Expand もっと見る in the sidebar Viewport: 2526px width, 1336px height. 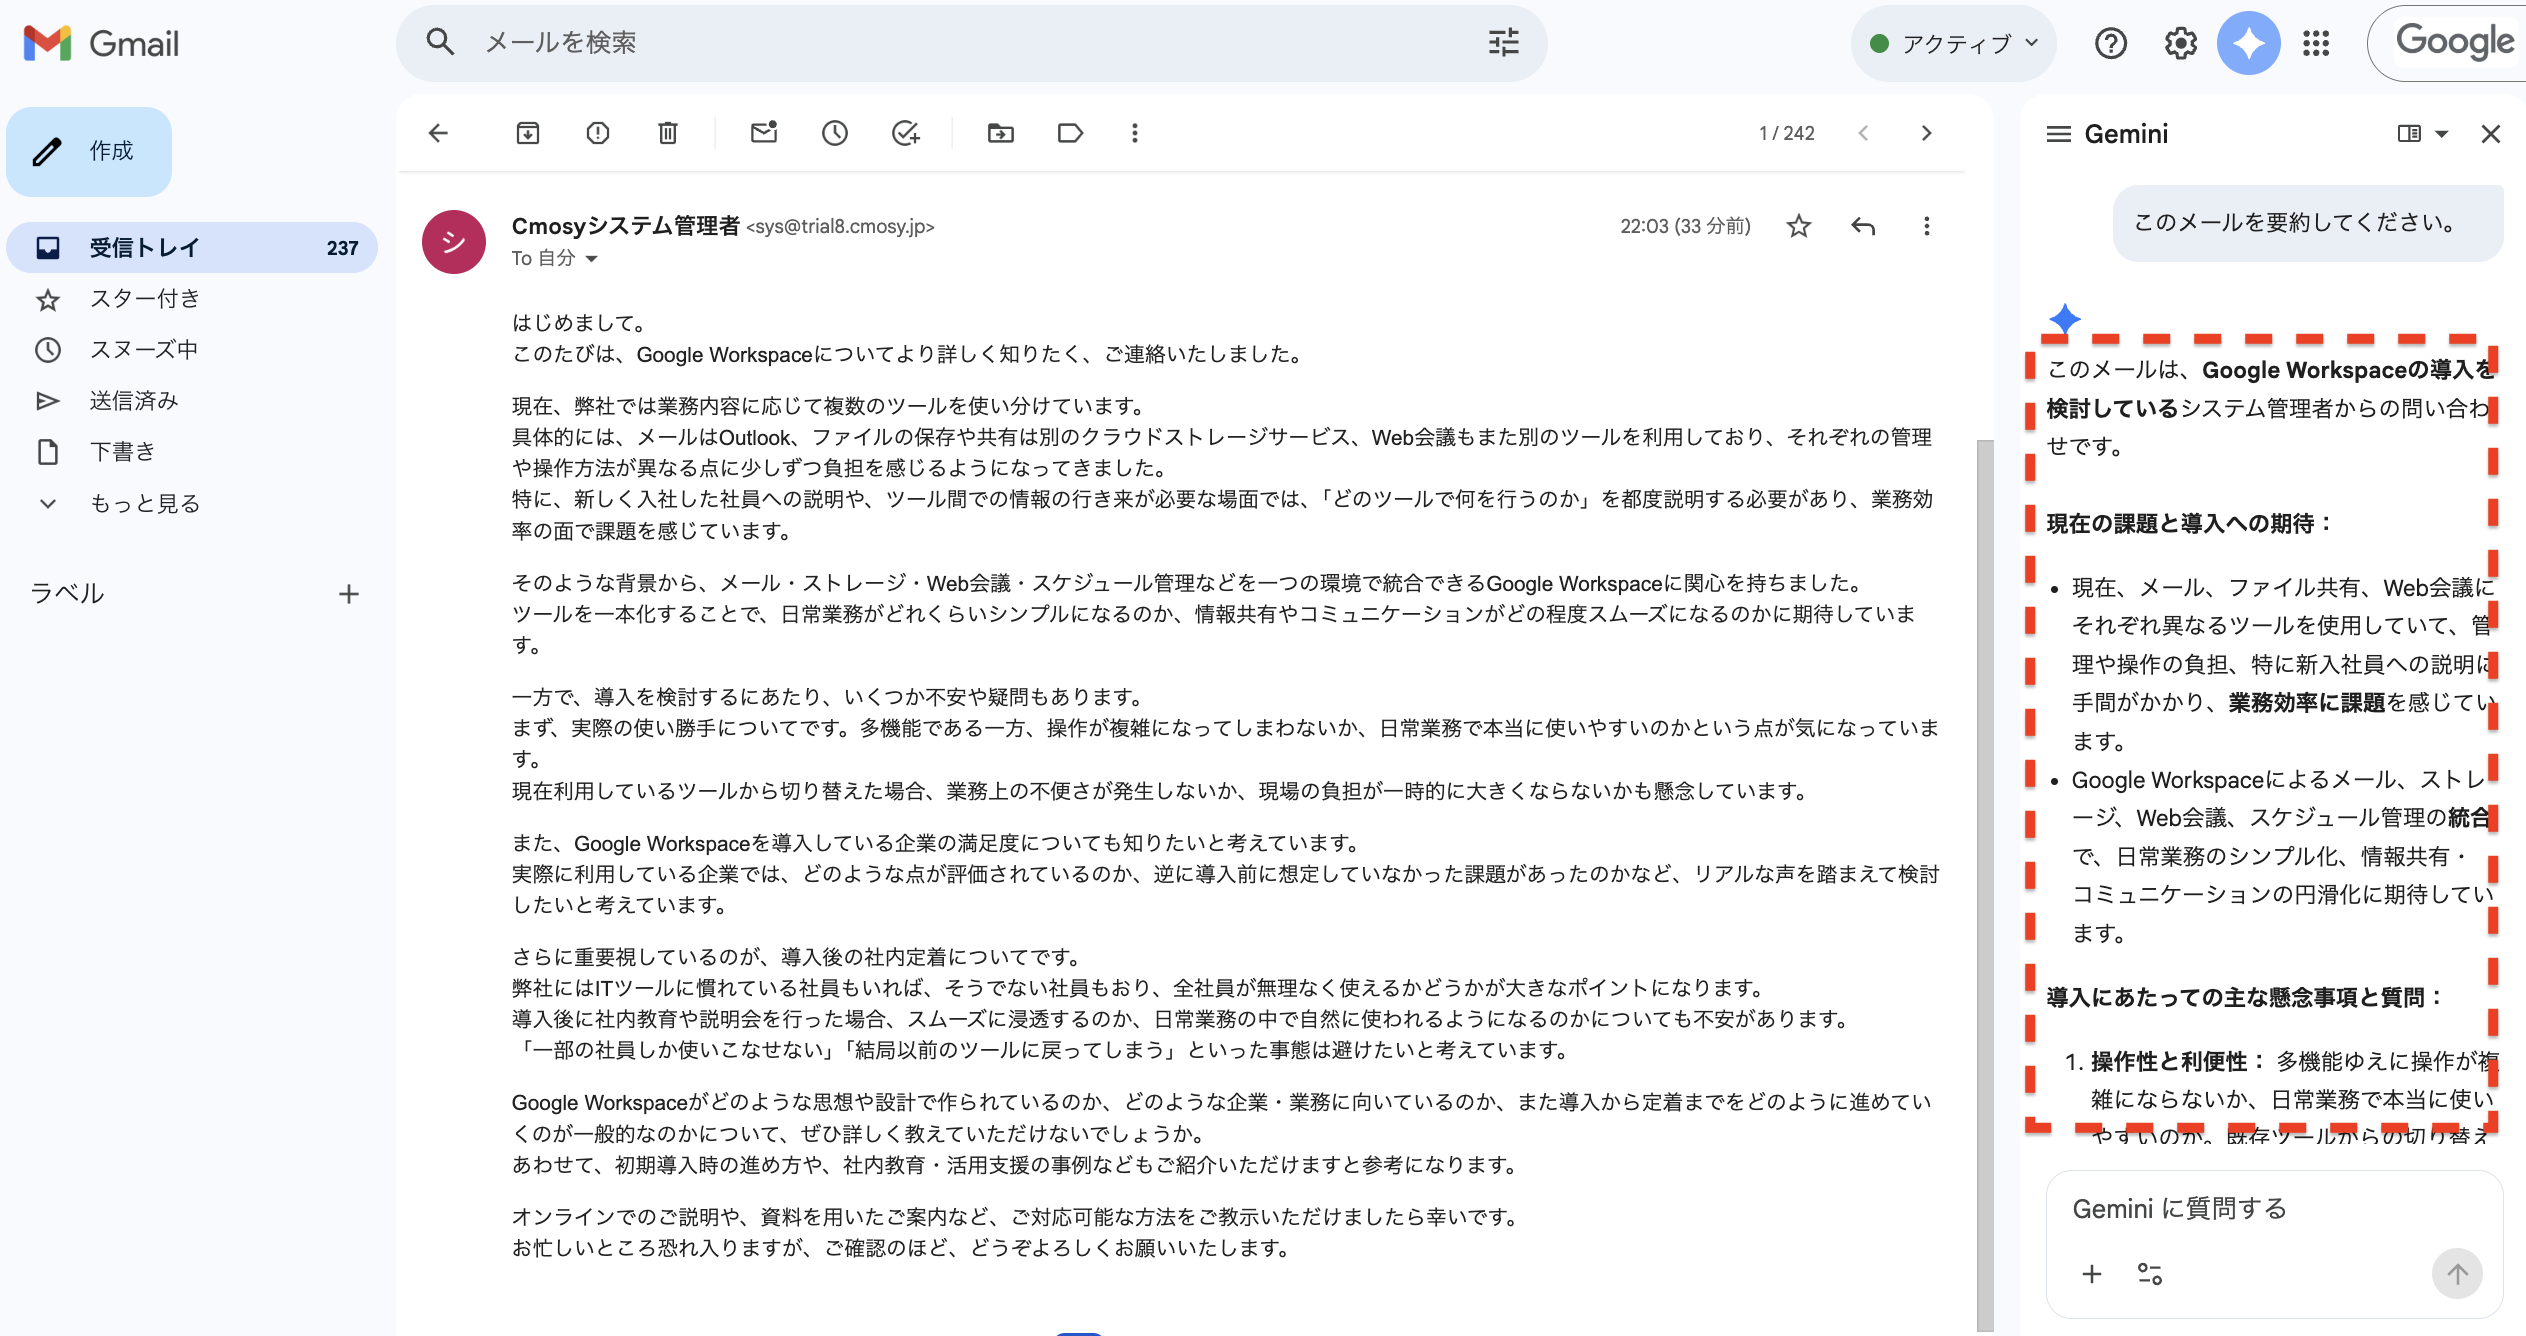145,503
